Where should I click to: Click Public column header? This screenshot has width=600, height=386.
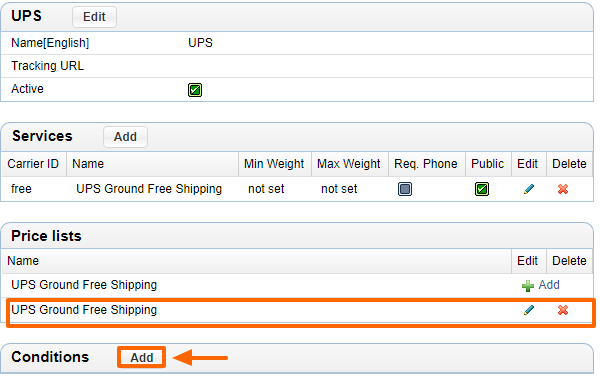coord(487,164)
